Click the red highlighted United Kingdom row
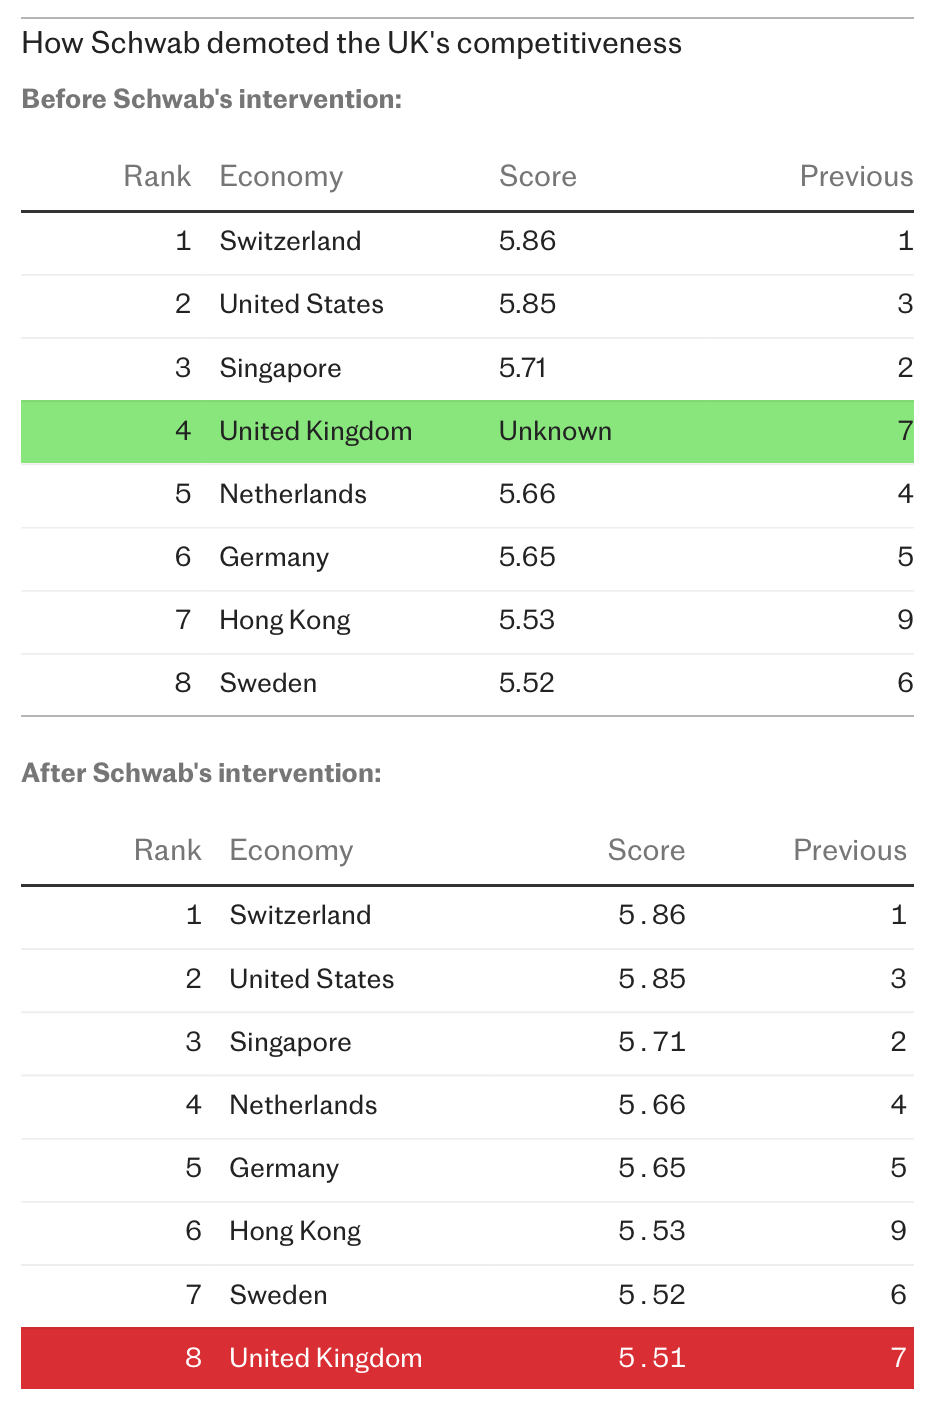This screenshot has width=942, height=1422. [467, 1358]
